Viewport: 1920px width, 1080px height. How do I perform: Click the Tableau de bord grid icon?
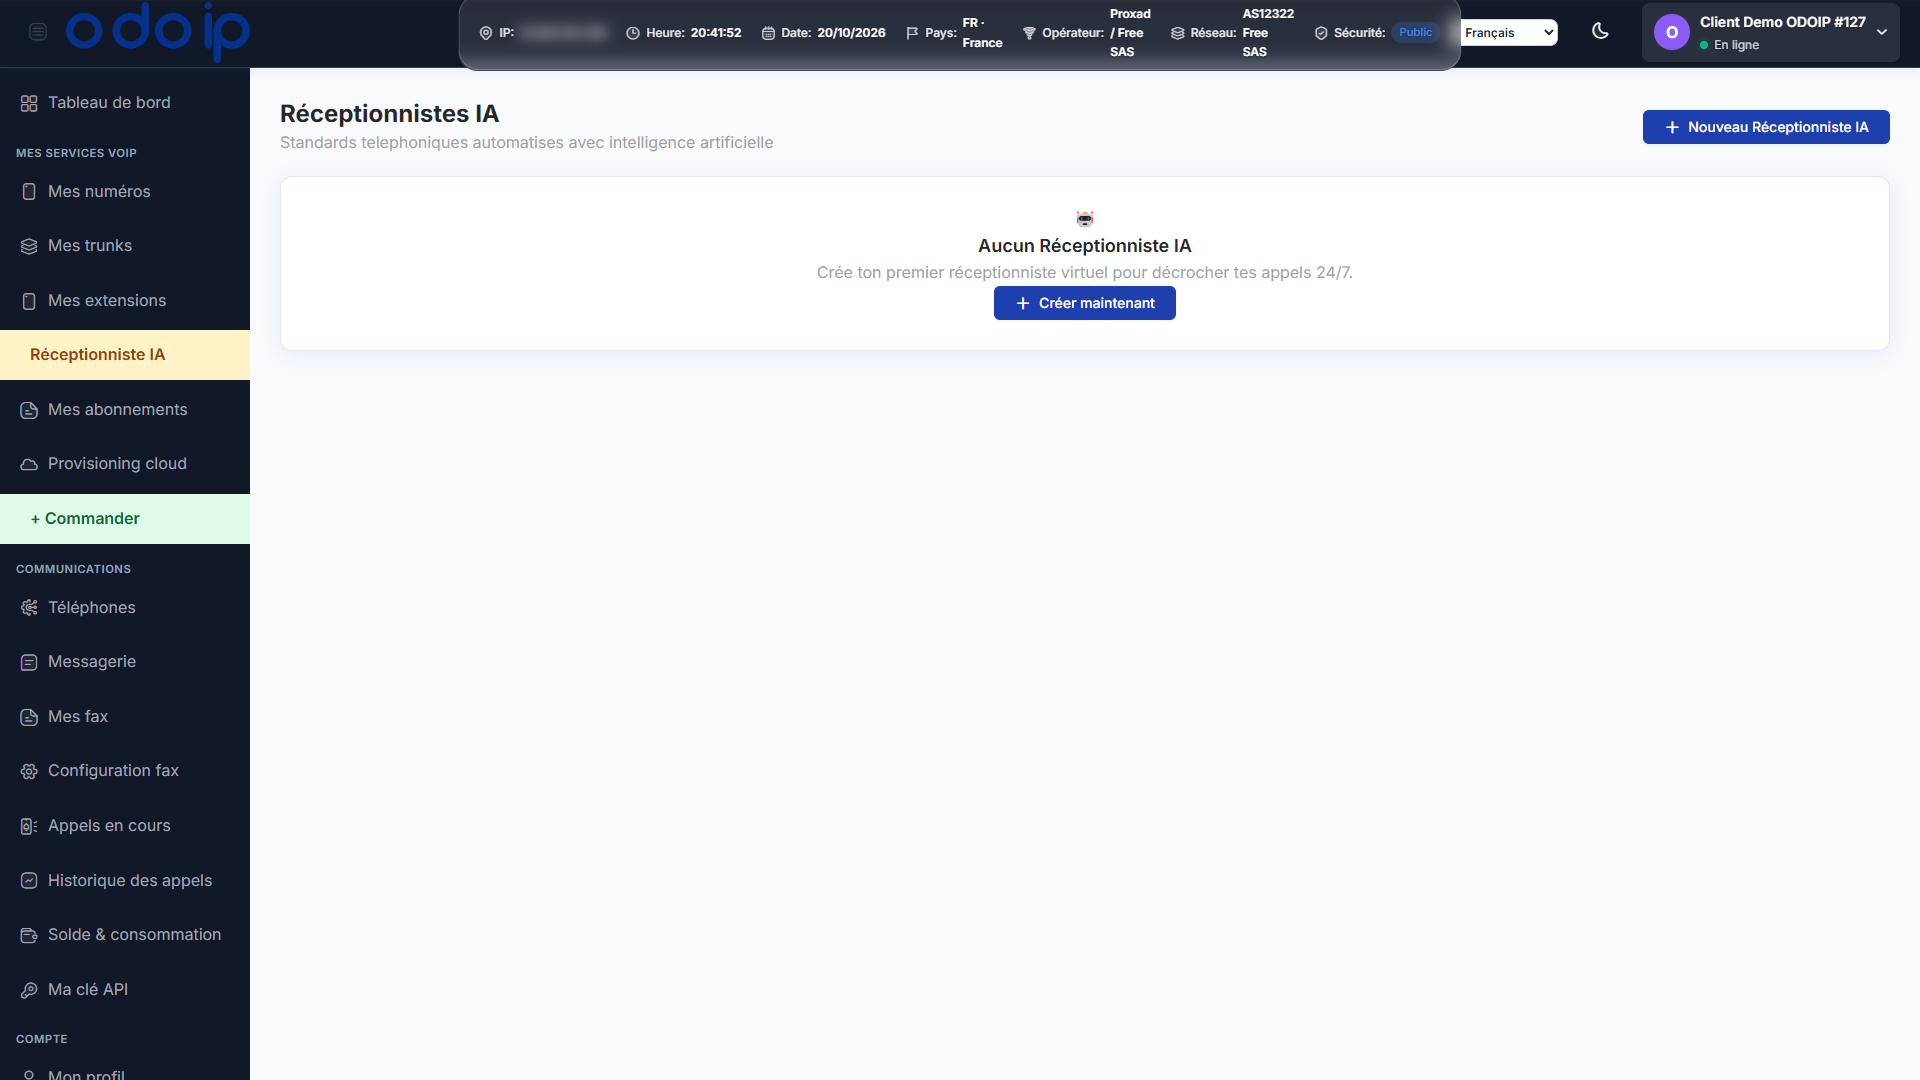29,103
